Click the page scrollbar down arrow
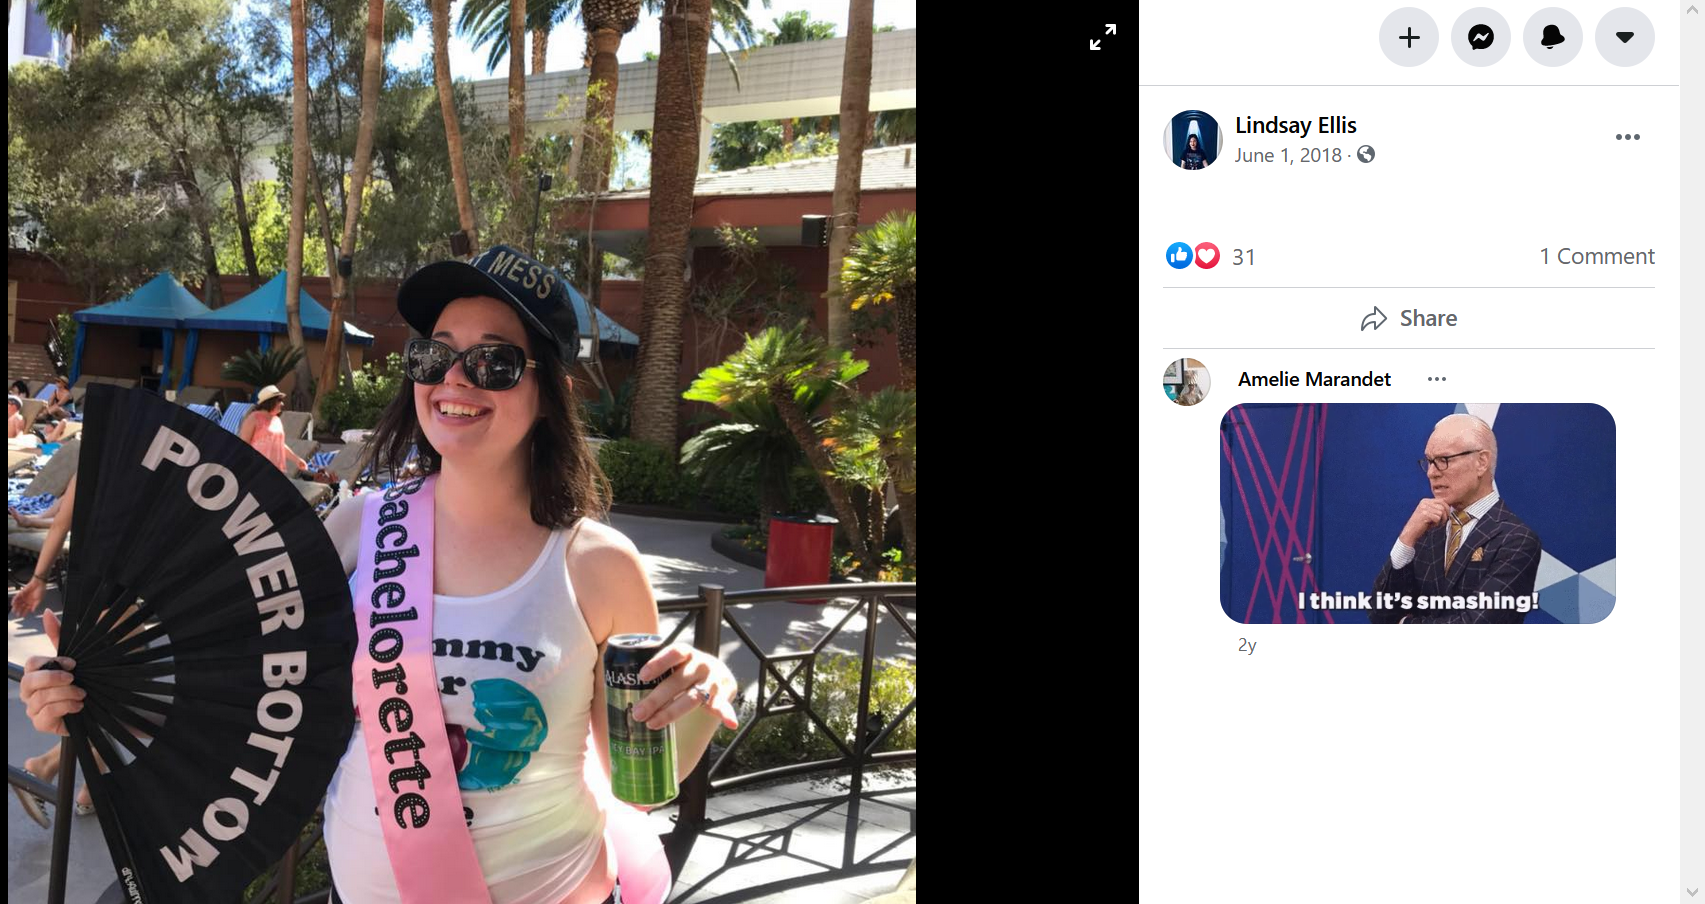This screenshot has width=1705, height=904. coord(1692,892)
